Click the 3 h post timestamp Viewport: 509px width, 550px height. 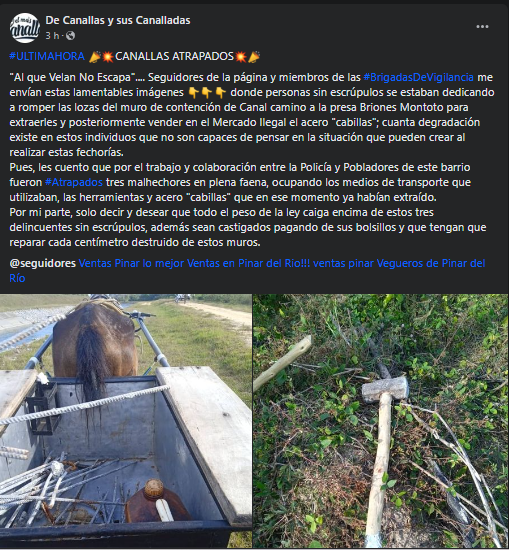click(52, 36)
